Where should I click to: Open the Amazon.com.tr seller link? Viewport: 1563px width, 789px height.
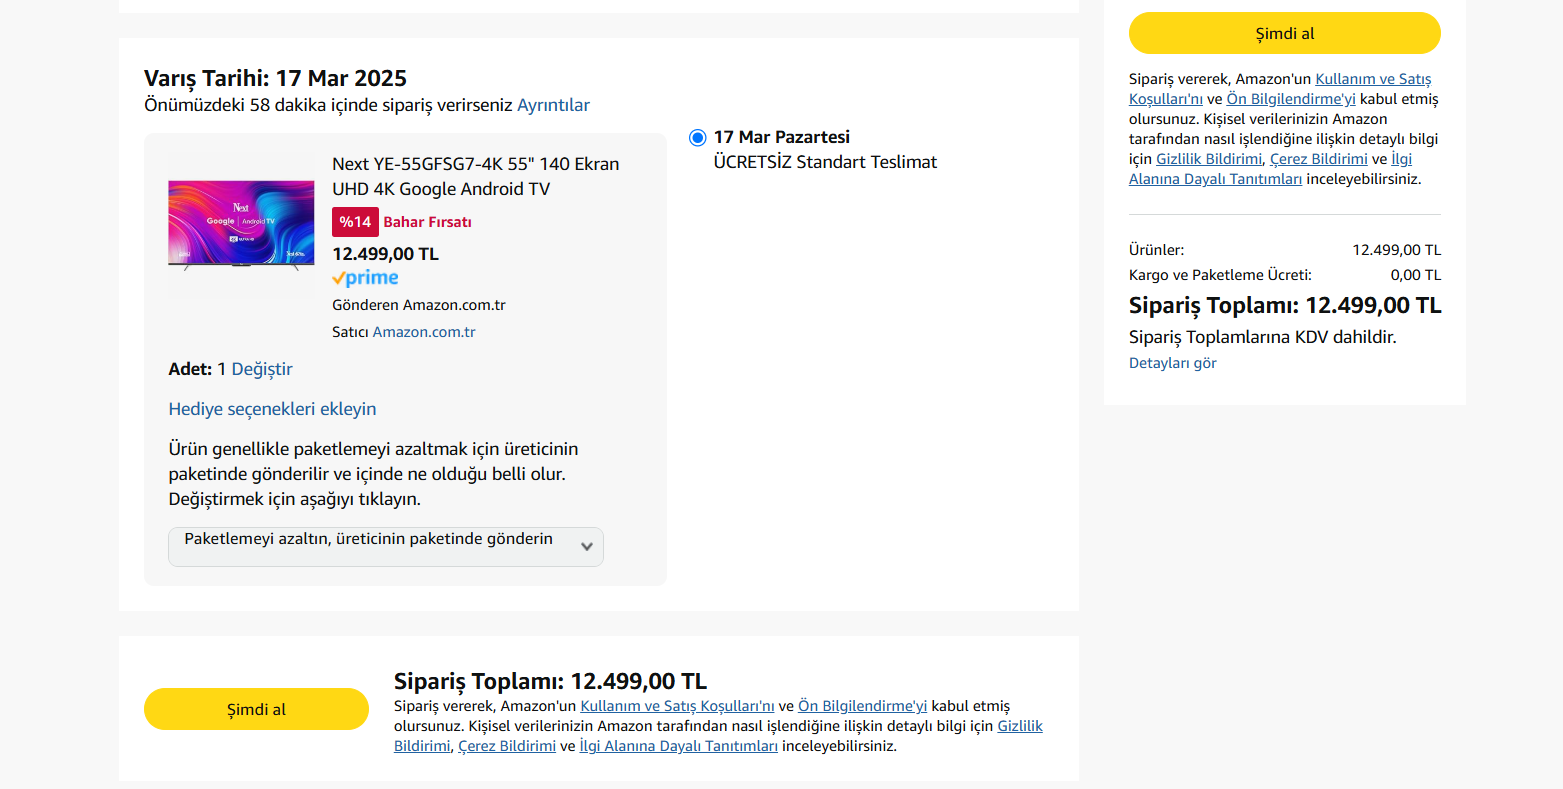coord(424,332)
